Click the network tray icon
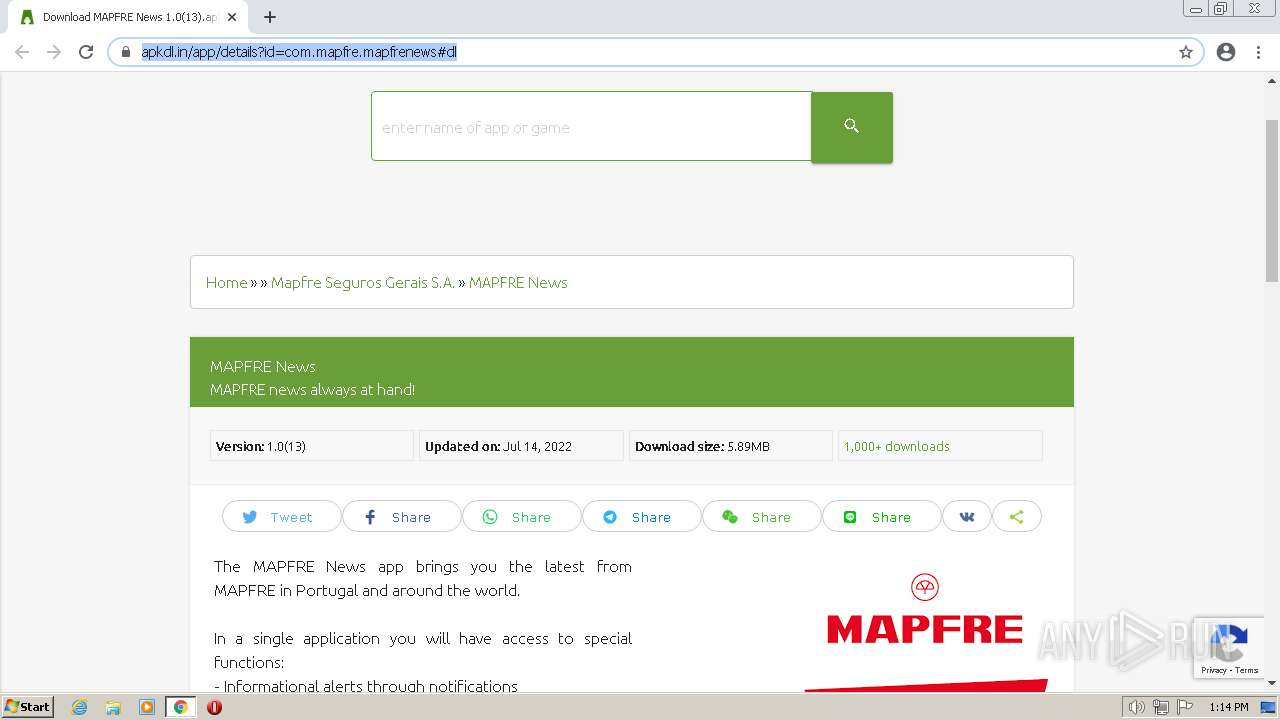The width and height of the screenshot is (1280, 720). click(x=1160, y=707)
